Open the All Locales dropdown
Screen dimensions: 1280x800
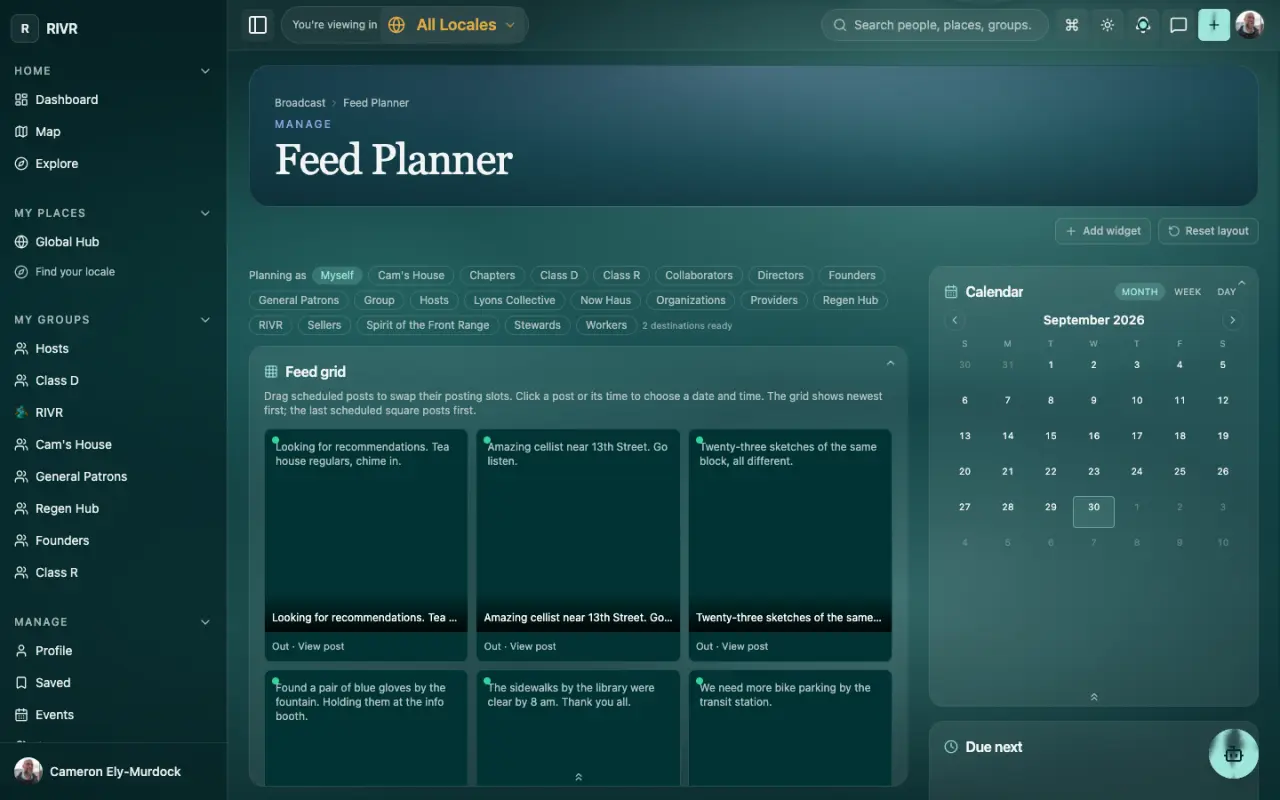click(453, 25)
